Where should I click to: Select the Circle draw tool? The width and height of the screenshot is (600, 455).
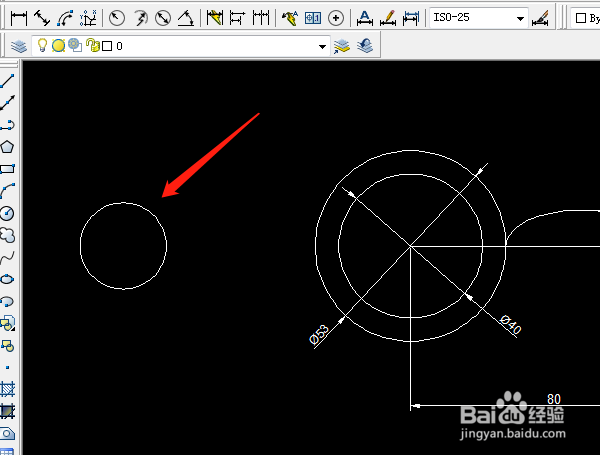pyautogui.click(x=8, y=213)
